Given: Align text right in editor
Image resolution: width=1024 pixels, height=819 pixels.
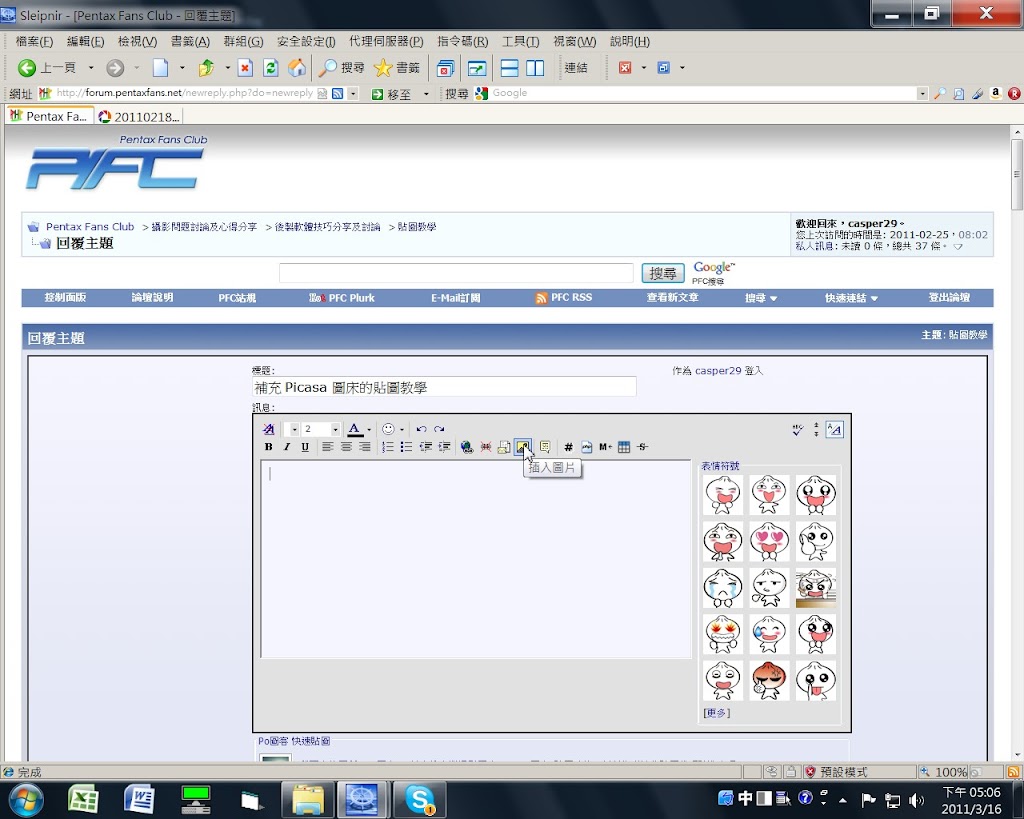Looking at the screenshot, I should tap(364, 447).
